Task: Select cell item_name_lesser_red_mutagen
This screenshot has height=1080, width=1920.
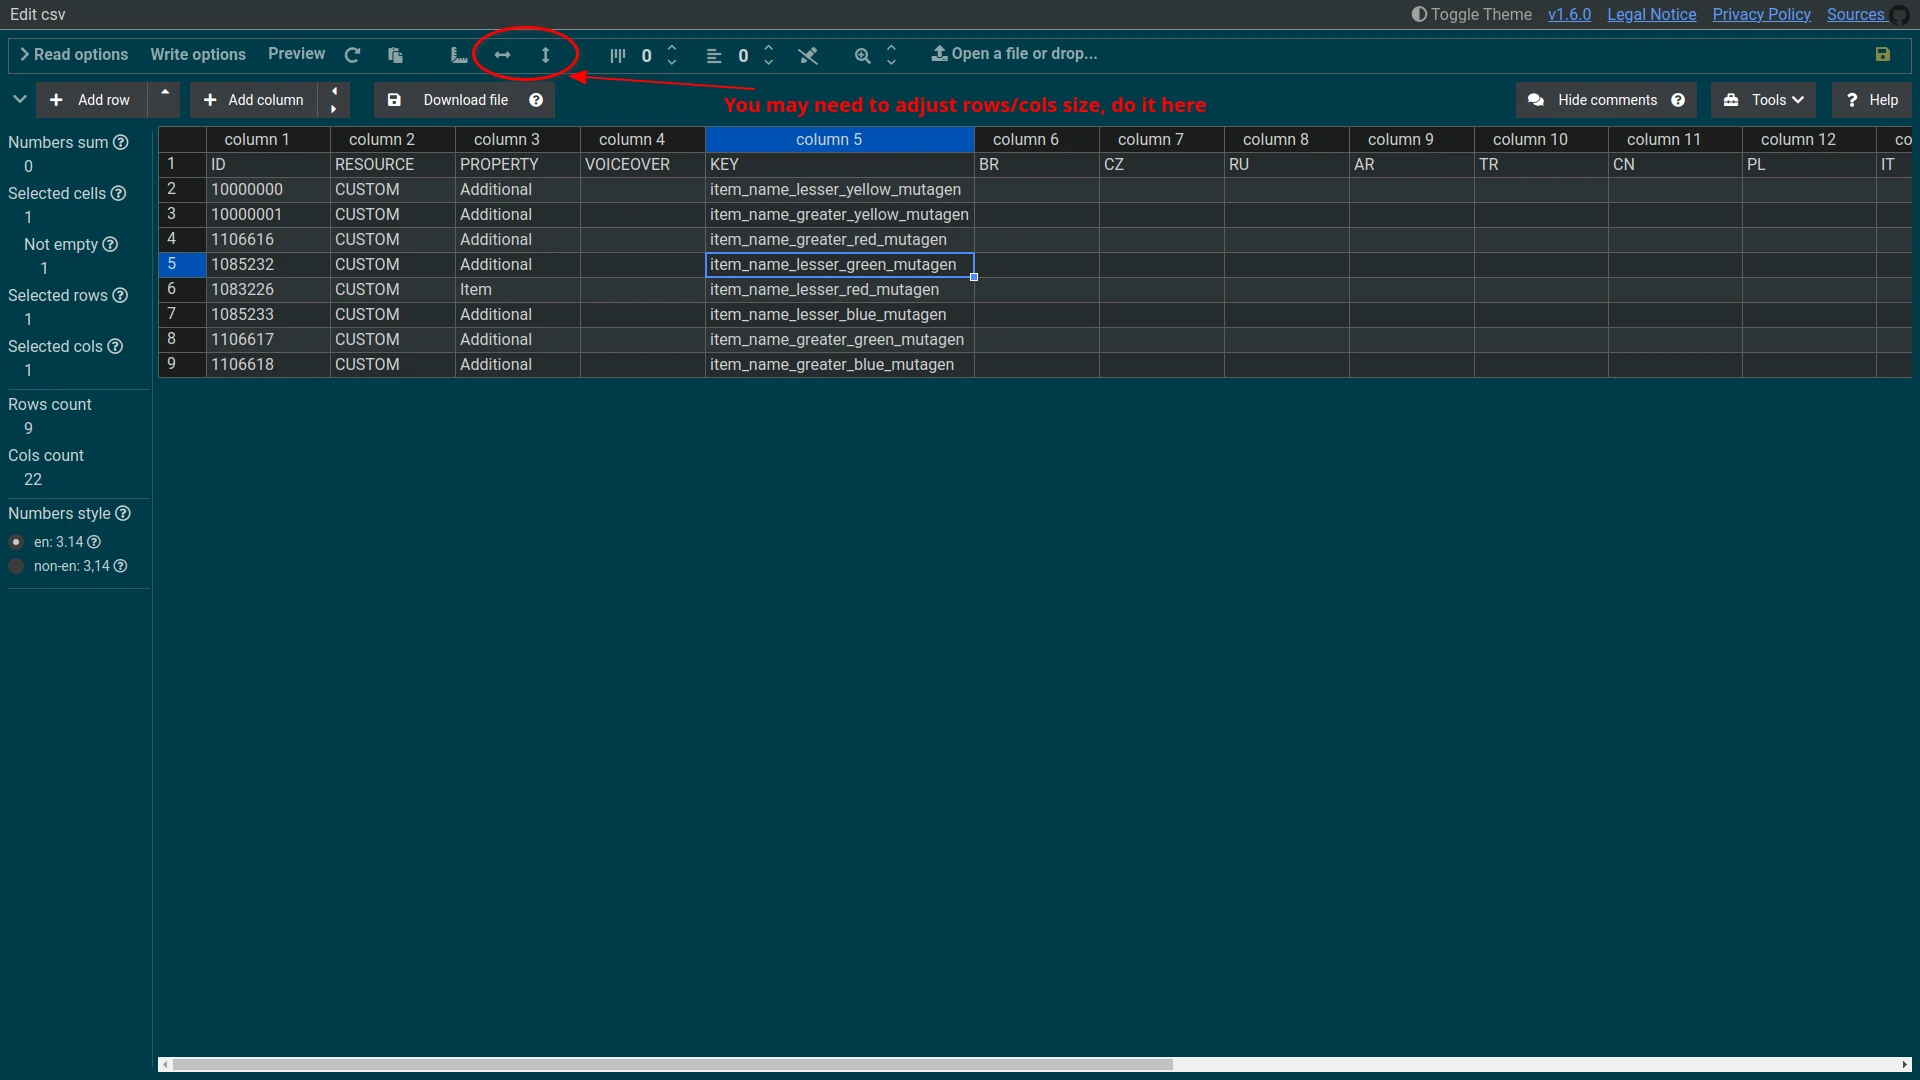Action: 840,290
